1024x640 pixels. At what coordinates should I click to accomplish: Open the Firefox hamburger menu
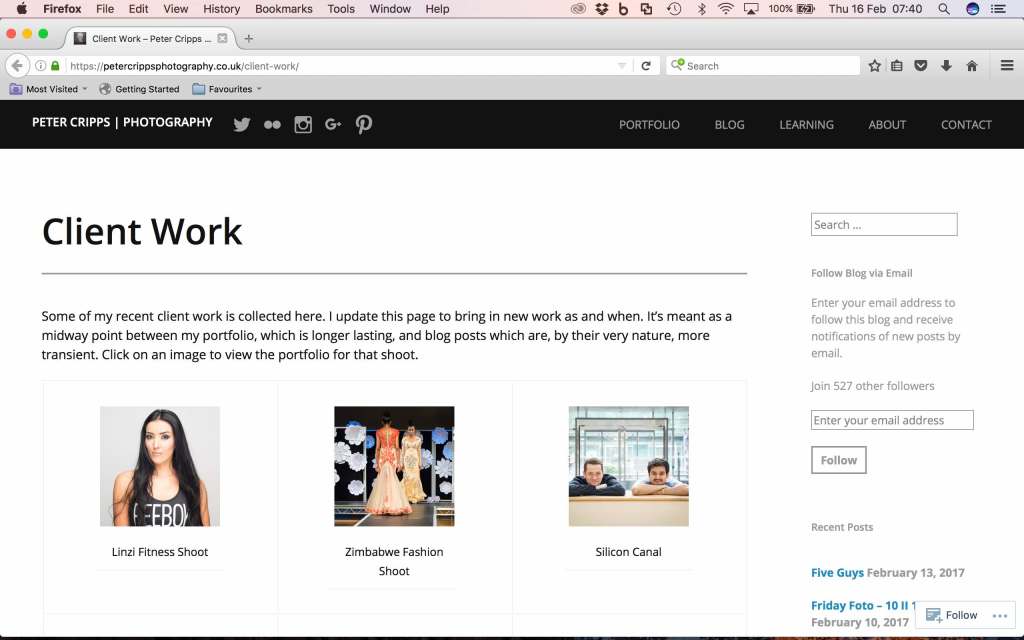pos(1006,65)
